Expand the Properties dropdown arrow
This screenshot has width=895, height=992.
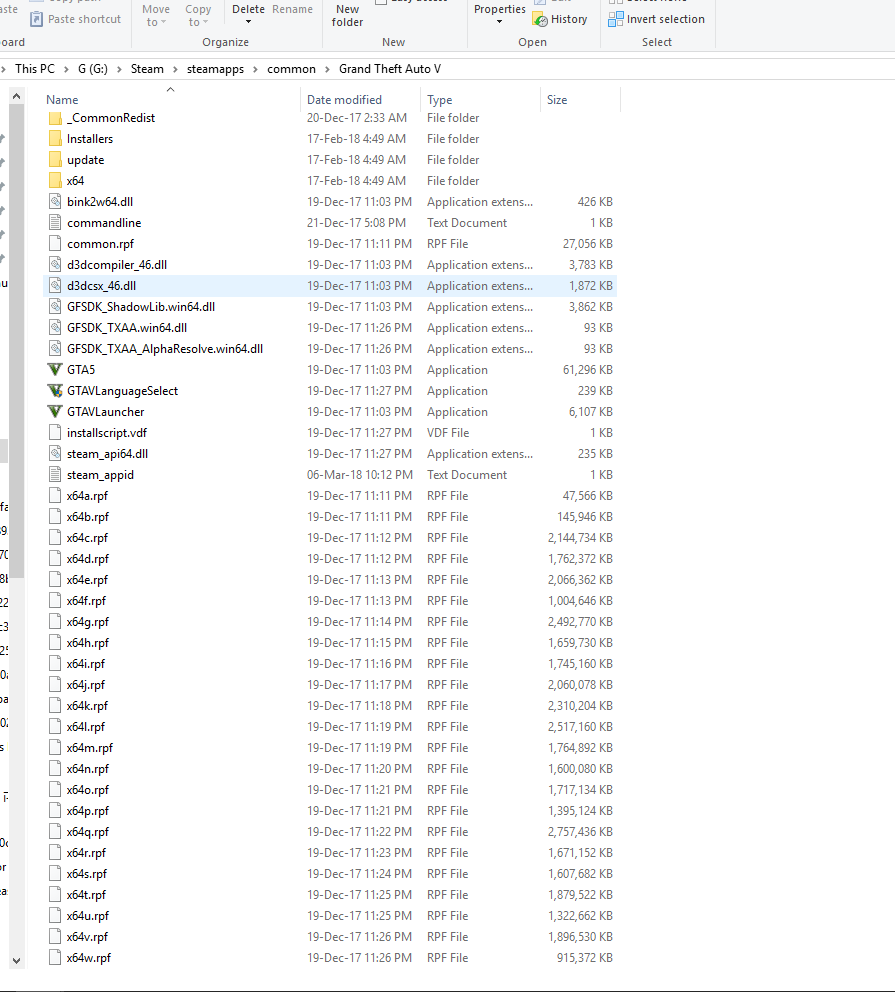[500, 22]
